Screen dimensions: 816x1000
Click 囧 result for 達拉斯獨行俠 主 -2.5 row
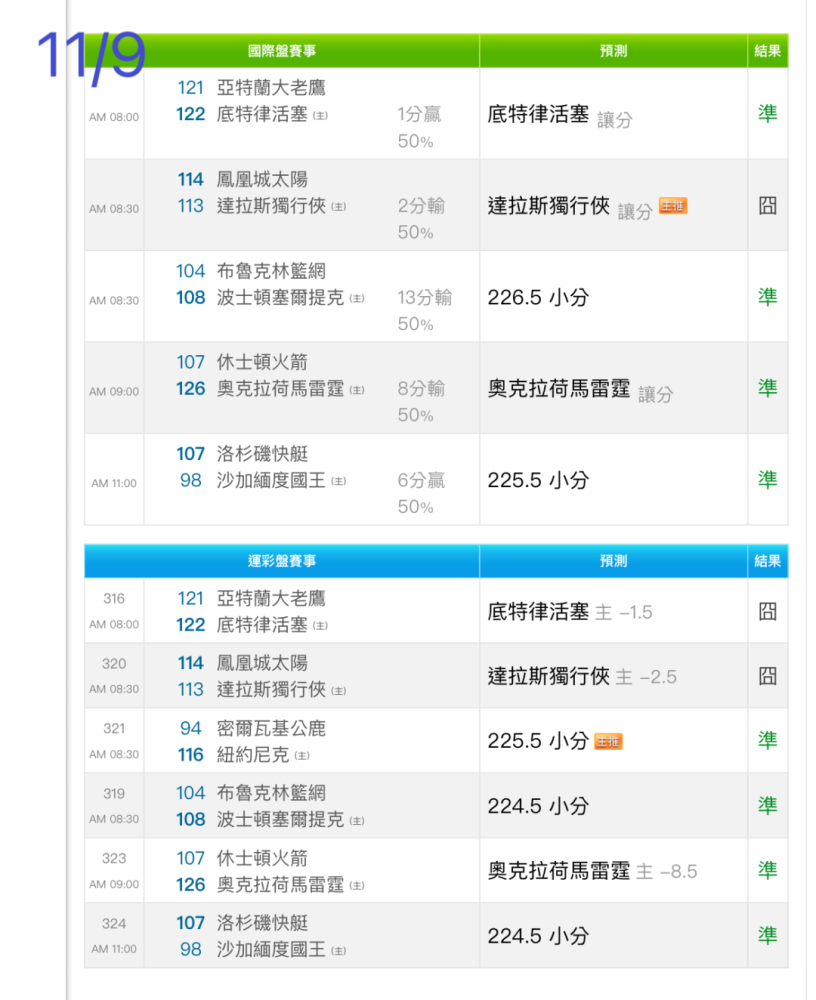coord(768,676)
